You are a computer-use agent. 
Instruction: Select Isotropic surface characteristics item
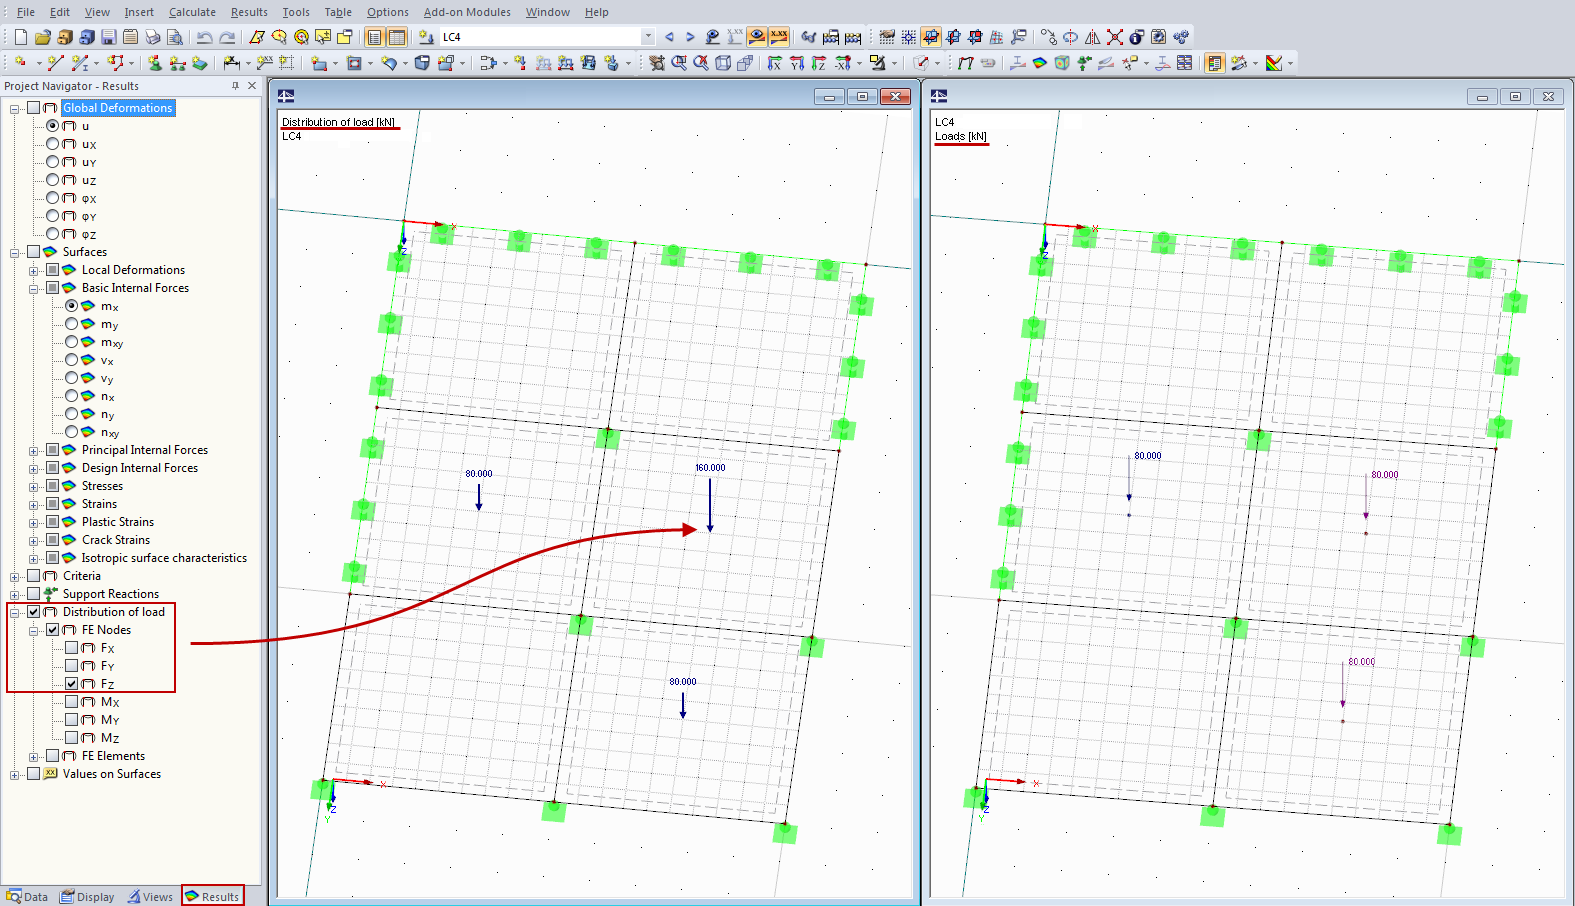point(164,558)
